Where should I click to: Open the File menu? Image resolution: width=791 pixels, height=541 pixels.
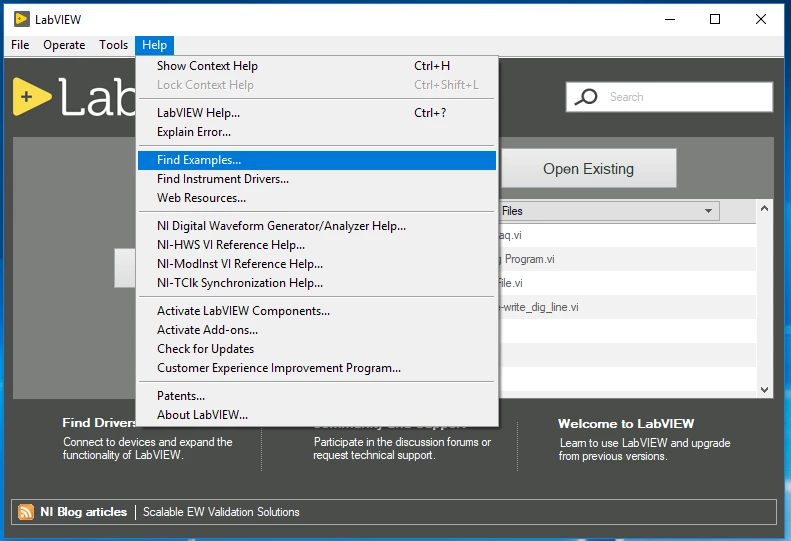click(20, 45)
